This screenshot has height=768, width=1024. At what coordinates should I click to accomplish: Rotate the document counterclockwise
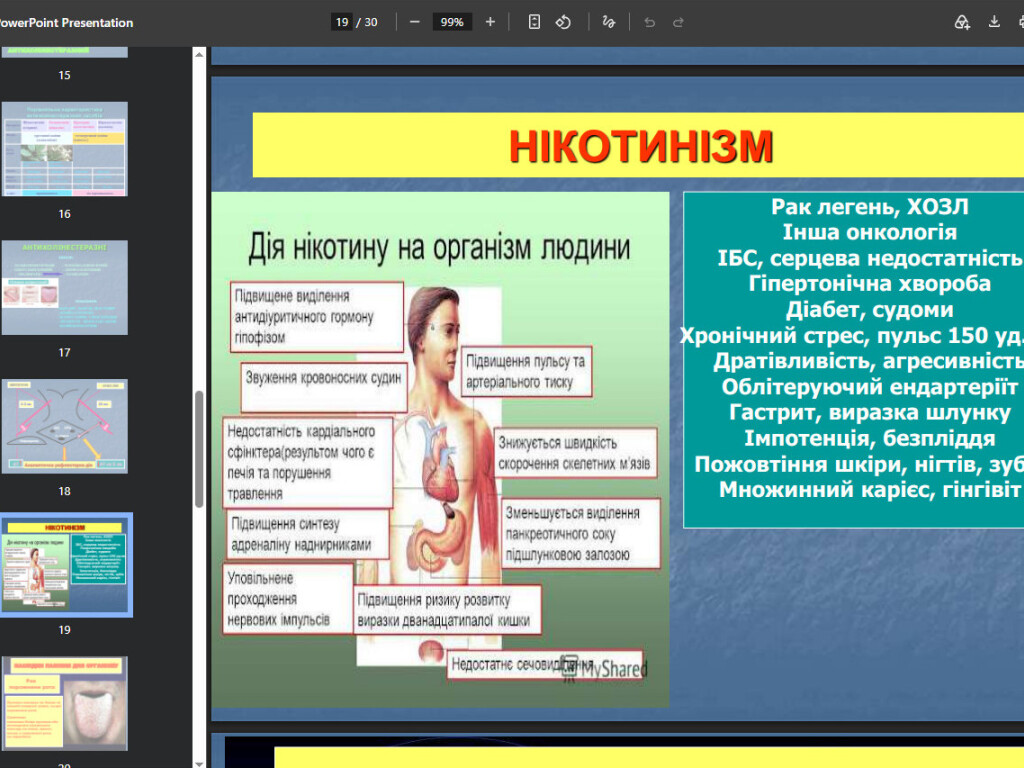point(563,22)
